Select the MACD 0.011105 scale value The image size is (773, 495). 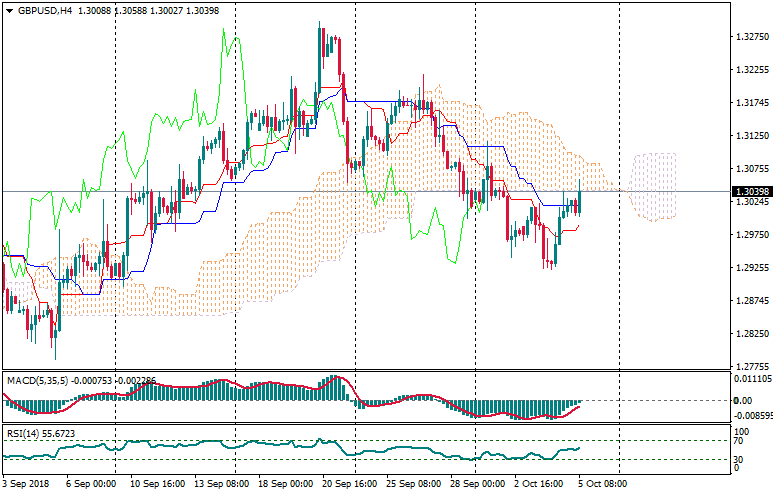(751, 380)
